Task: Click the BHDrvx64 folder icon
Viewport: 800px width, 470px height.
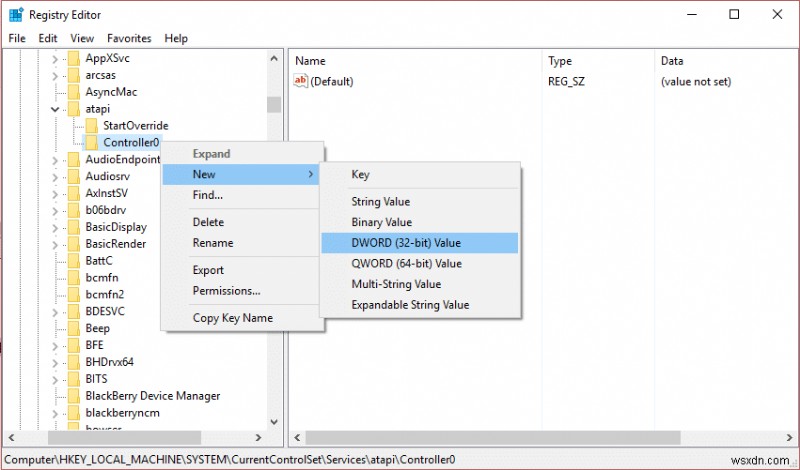Action: point(74,361)
